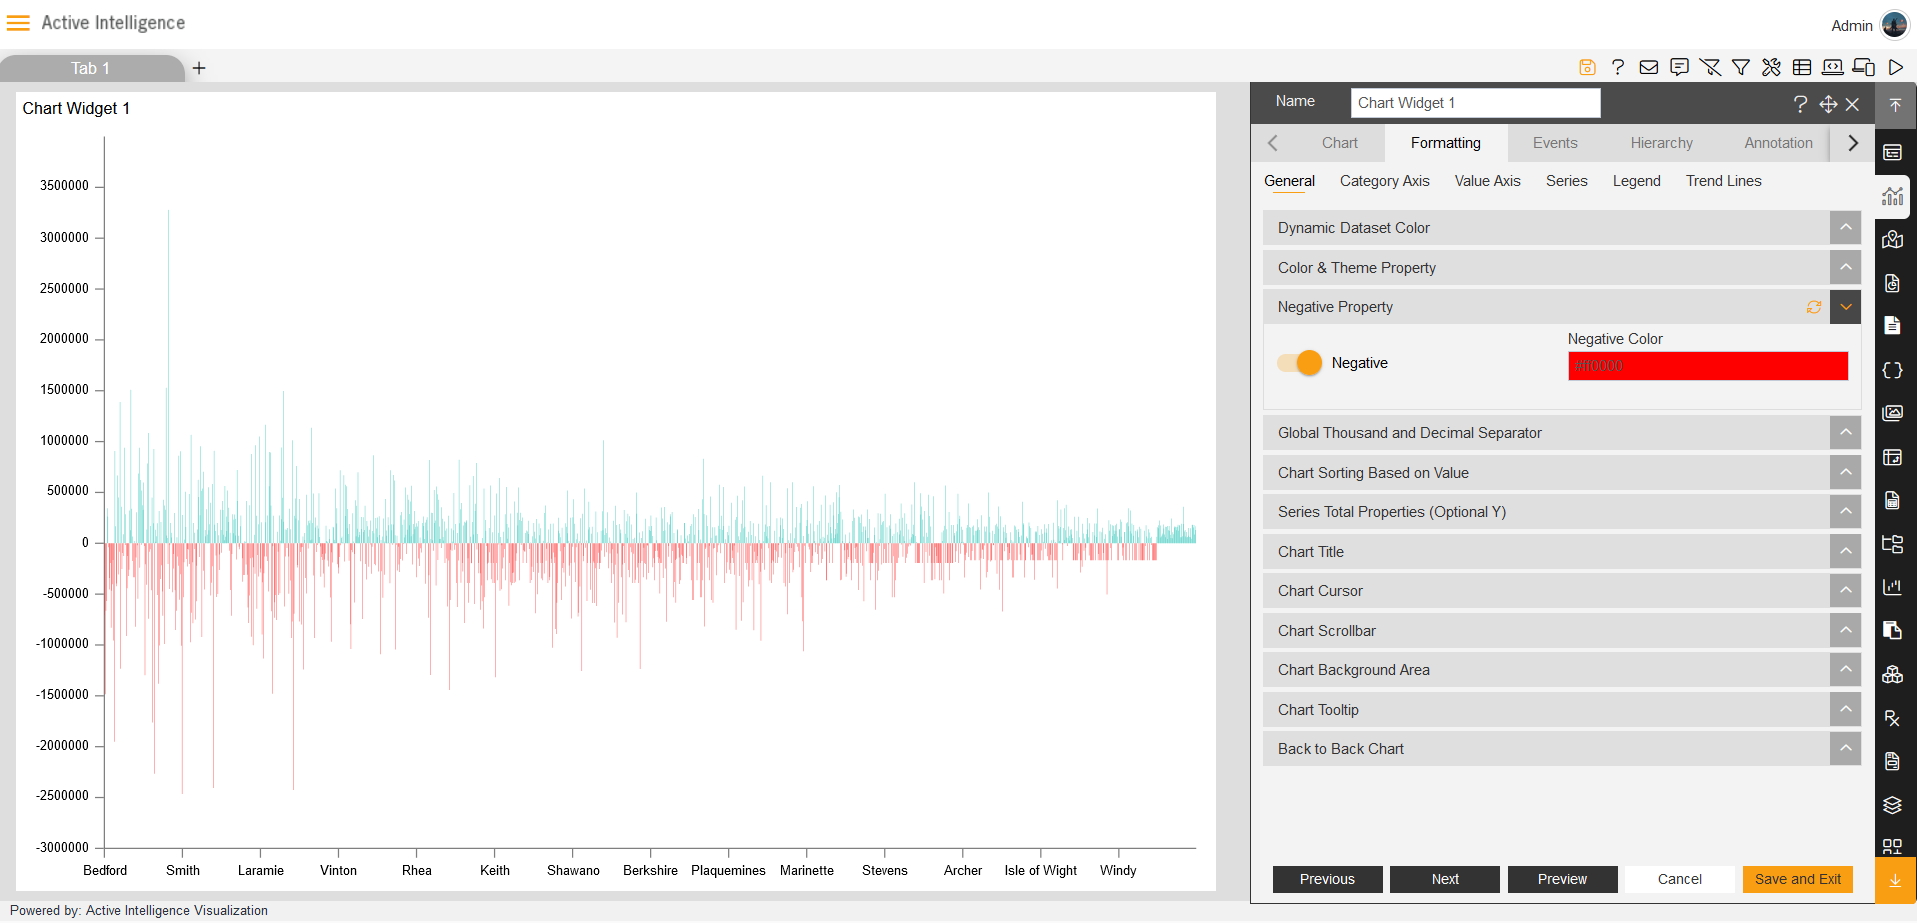Click the move crosshair icon in the panel header

[1828, 104]
